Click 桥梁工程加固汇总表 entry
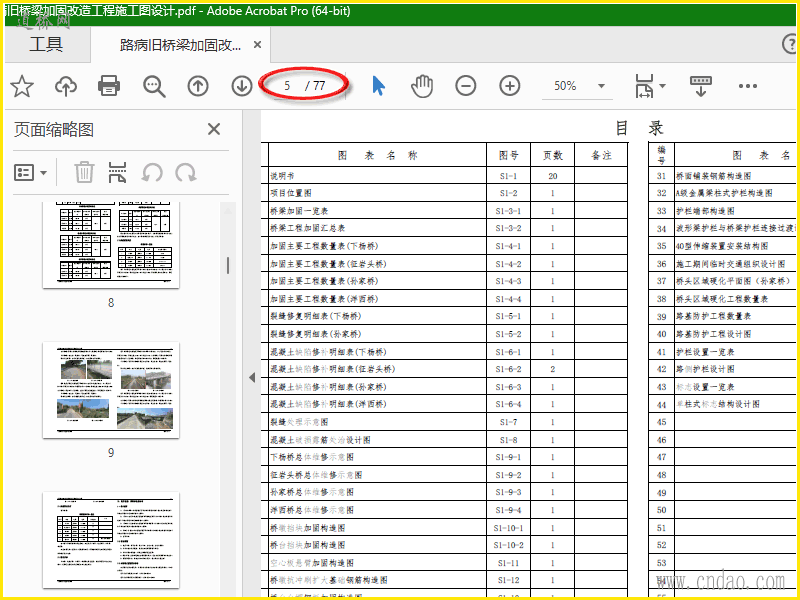Screen dimensions: 800x600 pyautogui.click(x=307, y=228)
